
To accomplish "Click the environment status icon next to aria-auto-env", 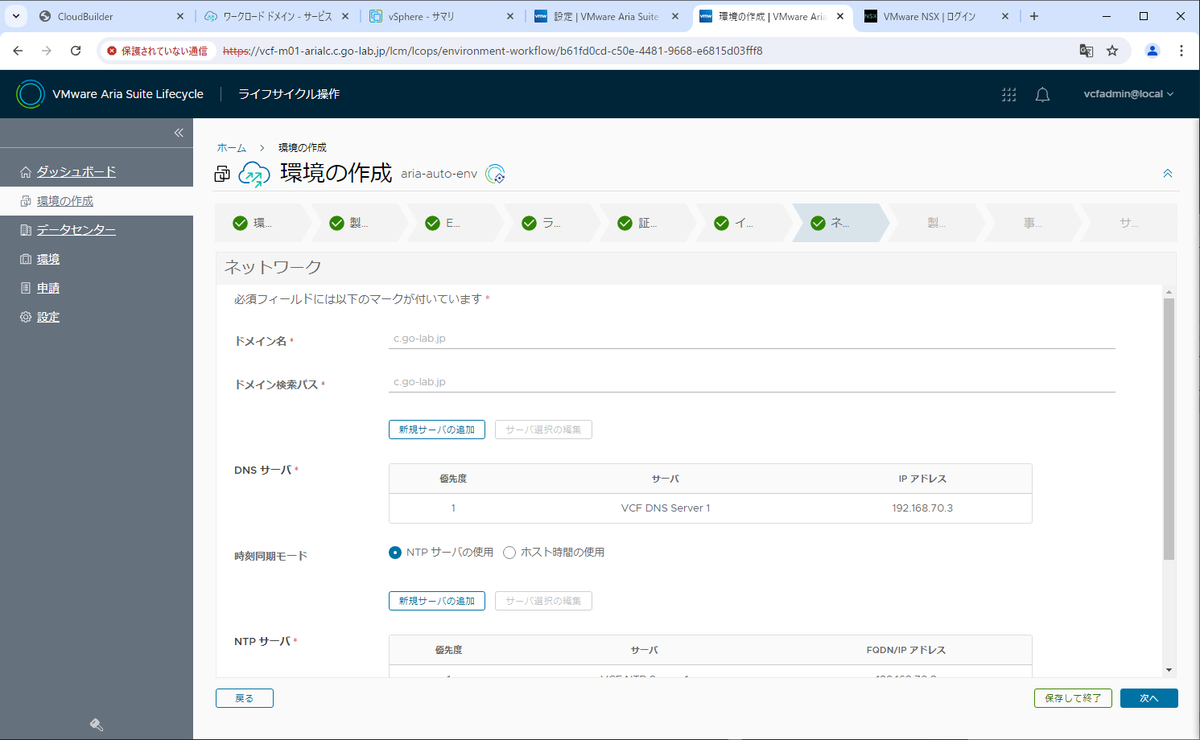I will 495,174.
